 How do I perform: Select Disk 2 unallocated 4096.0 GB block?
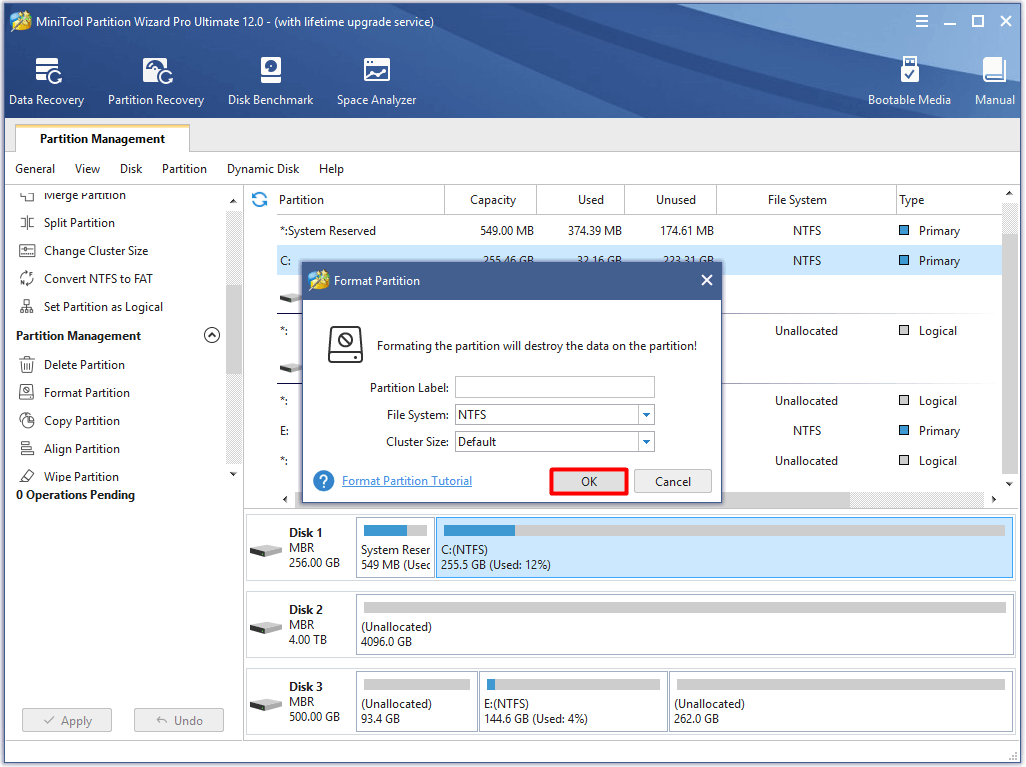tap(684, 625)
